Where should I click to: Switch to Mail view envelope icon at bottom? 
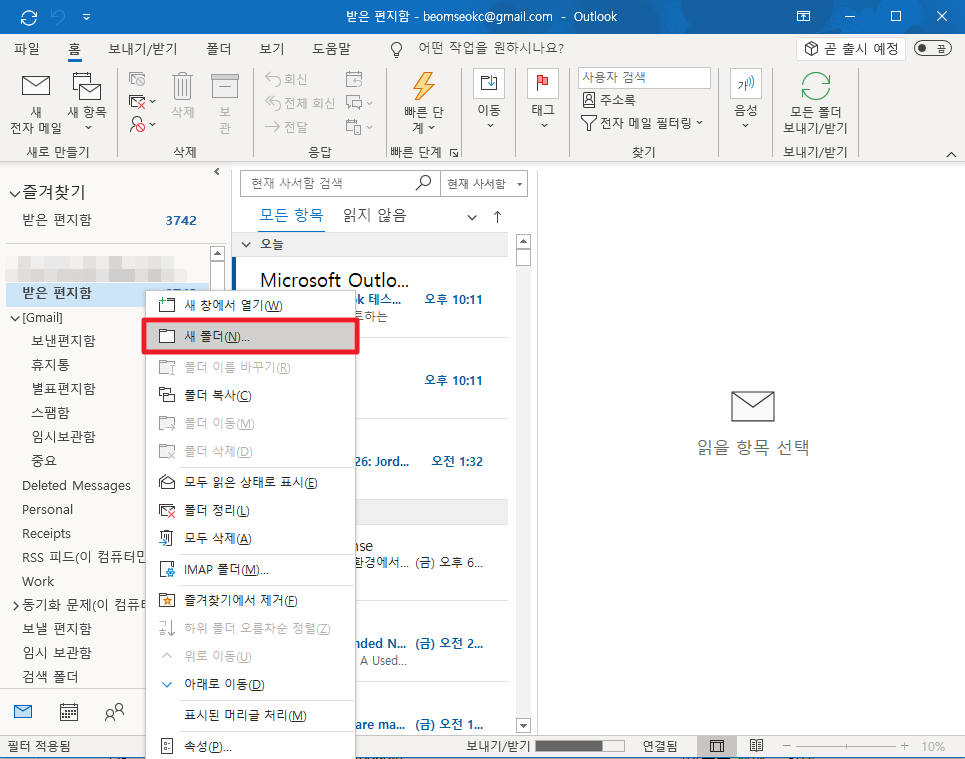pos(23,712)
